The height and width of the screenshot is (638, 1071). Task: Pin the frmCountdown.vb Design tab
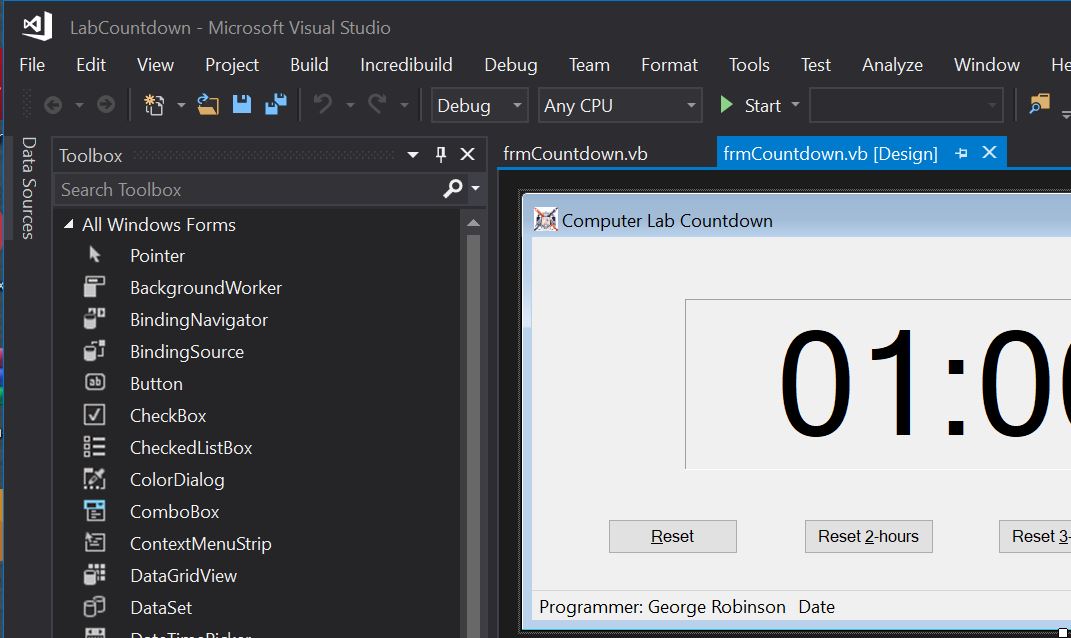pos(961,153)
